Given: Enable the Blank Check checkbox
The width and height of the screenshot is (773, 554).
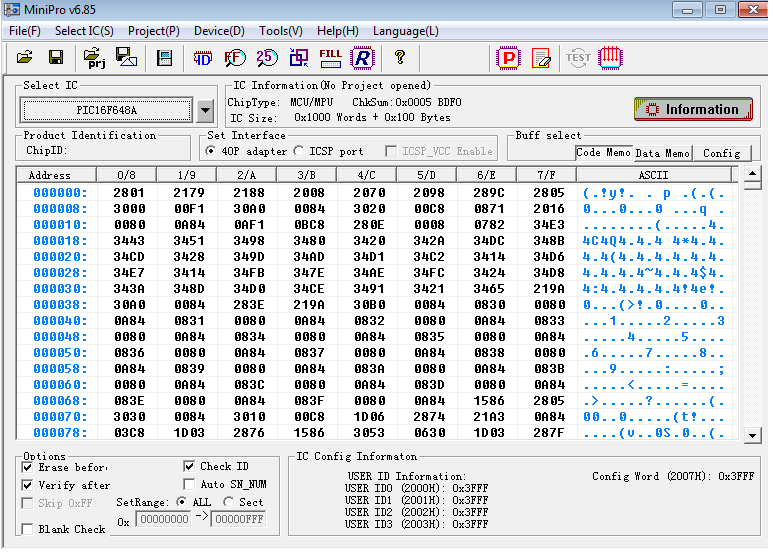Looking at the screenshot, I should (27, 529).
